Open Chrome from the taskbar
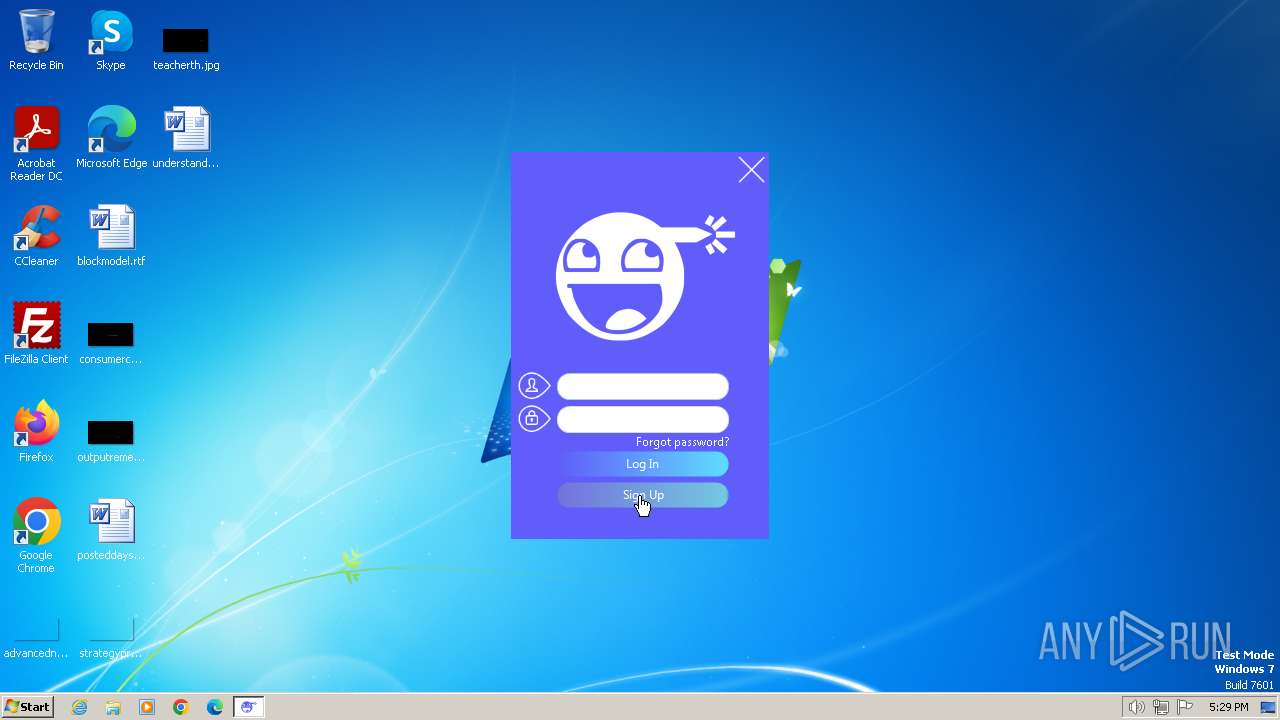1280x720 pixels. coord(181,707)
